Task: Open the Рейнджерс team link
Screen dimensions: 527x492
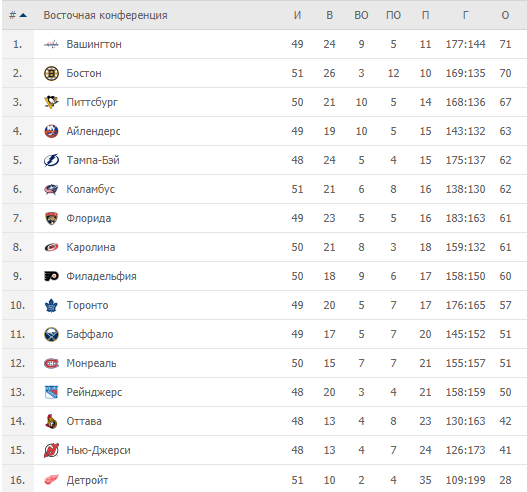Action: 94,392
